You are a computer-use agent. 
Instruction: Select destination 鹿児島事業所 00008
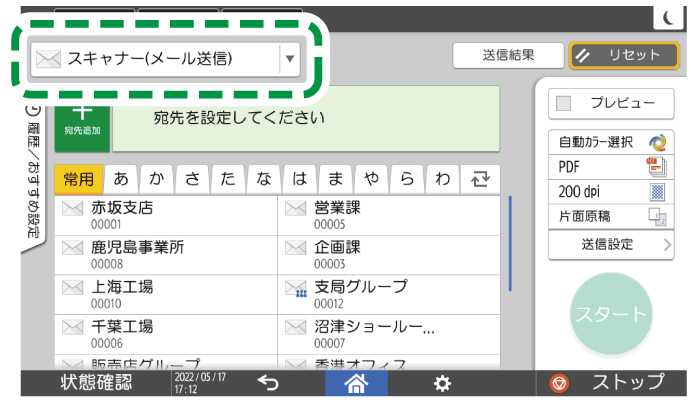(166, 255)
